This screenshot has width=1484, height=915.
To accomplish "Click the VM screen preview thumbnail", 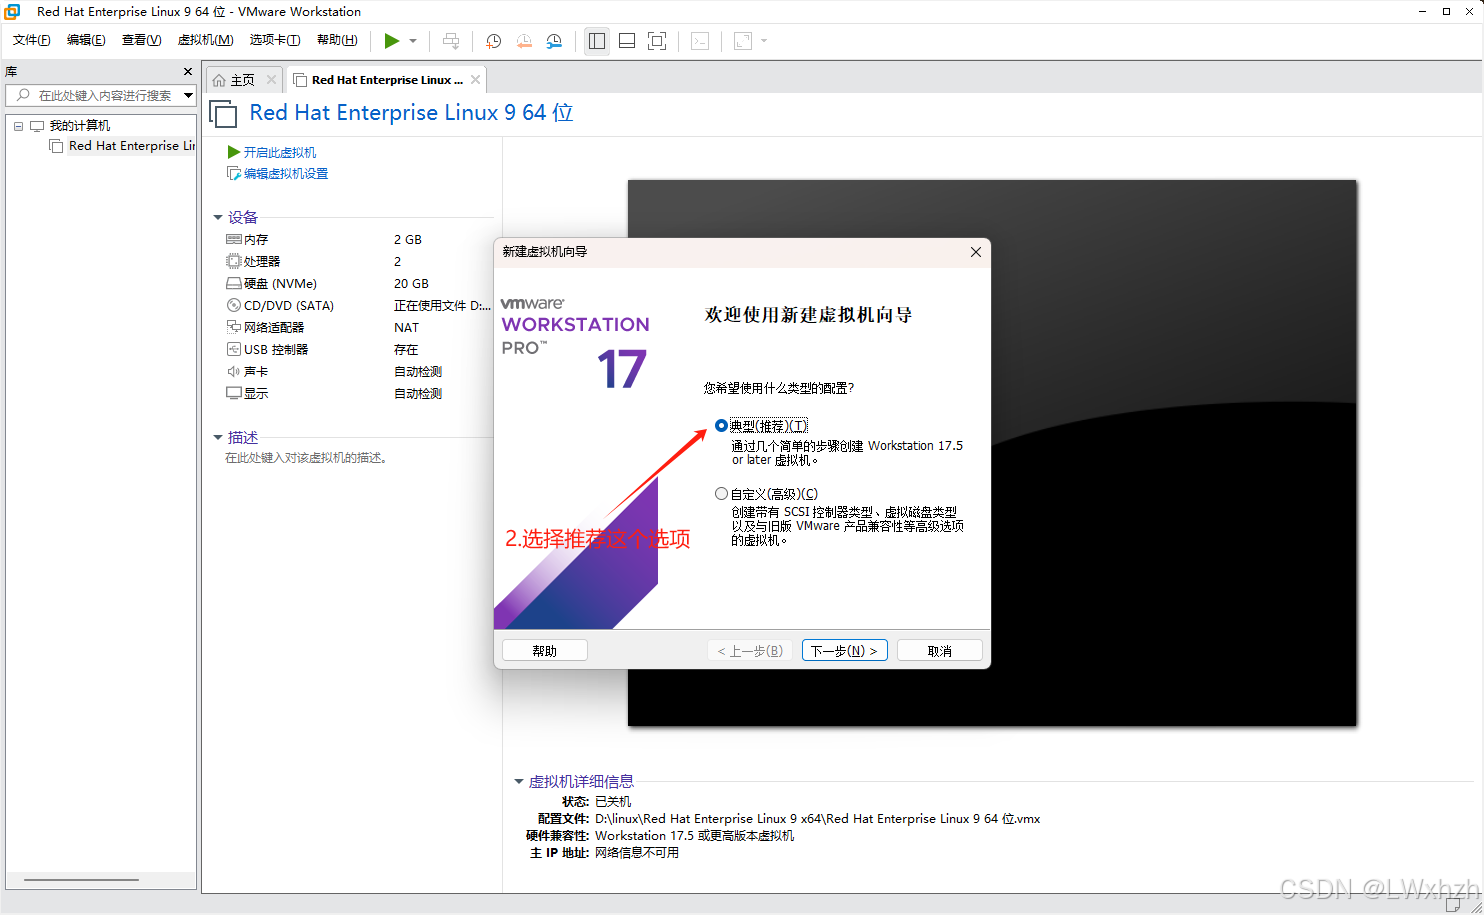I will click(992, 453).
